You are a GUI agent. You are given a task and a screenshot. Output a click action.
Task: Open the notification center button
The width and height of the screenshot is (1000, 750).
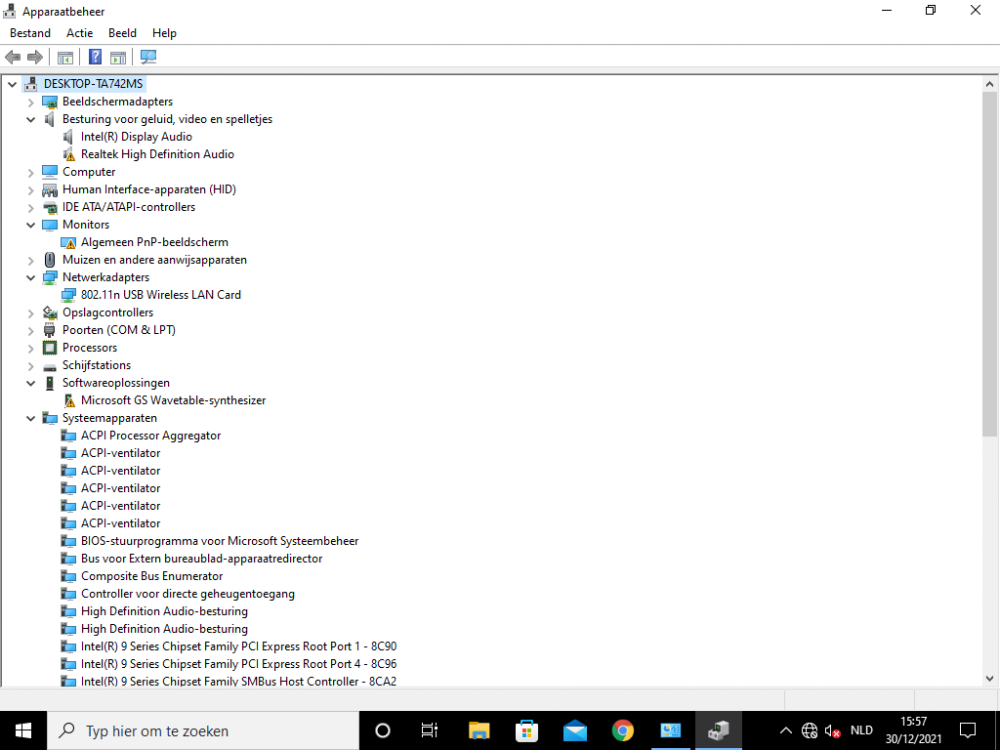click(x=967, y=730)
